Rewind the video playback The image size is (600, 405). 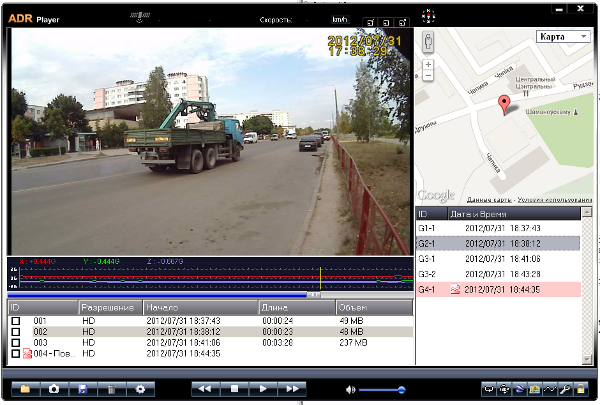[x=205, y=389]
